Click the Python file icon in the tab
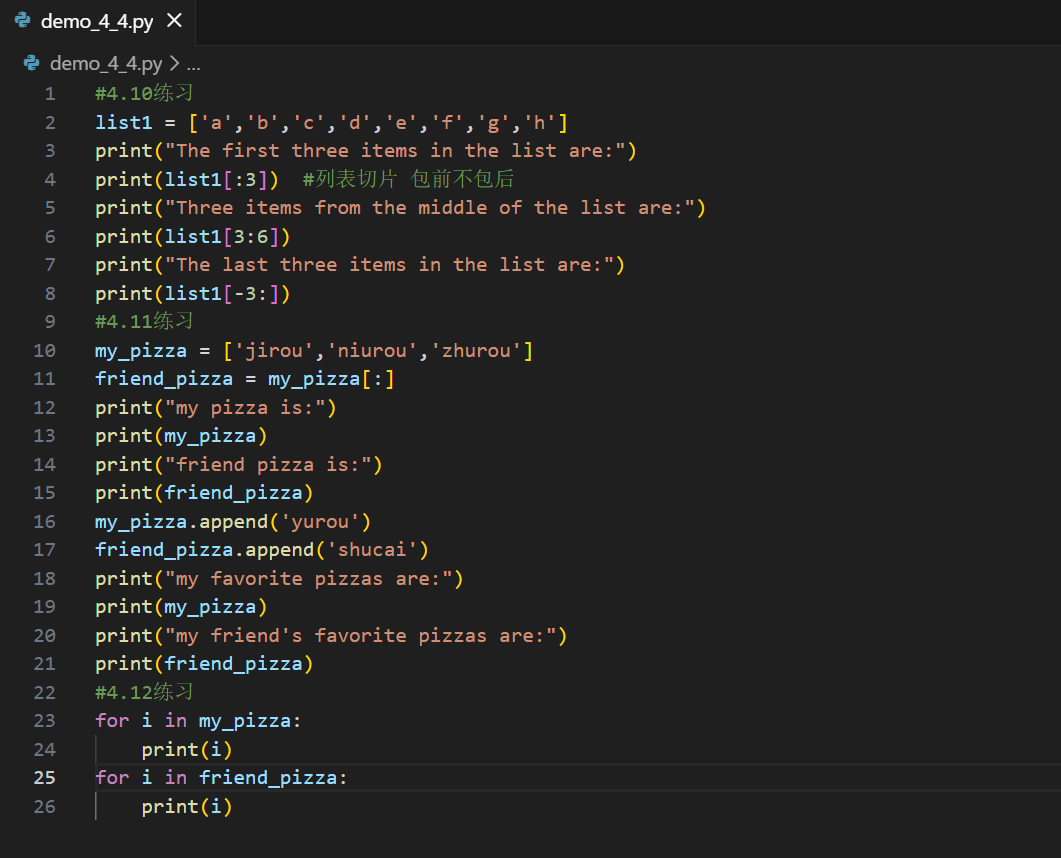This screenshot has height=858, width=1061. 23,21
